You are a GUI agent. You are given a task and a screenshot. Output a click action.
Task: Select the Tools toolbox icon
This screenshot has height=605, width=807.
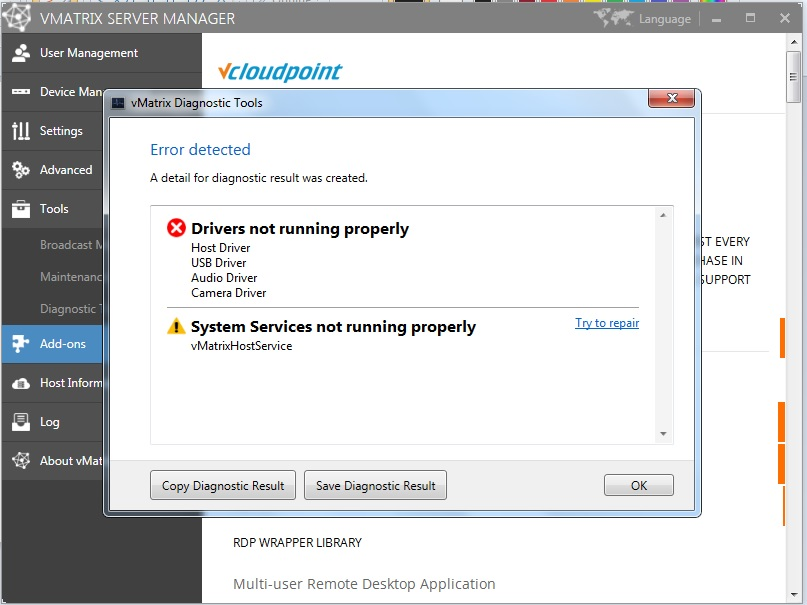(21, 209)
